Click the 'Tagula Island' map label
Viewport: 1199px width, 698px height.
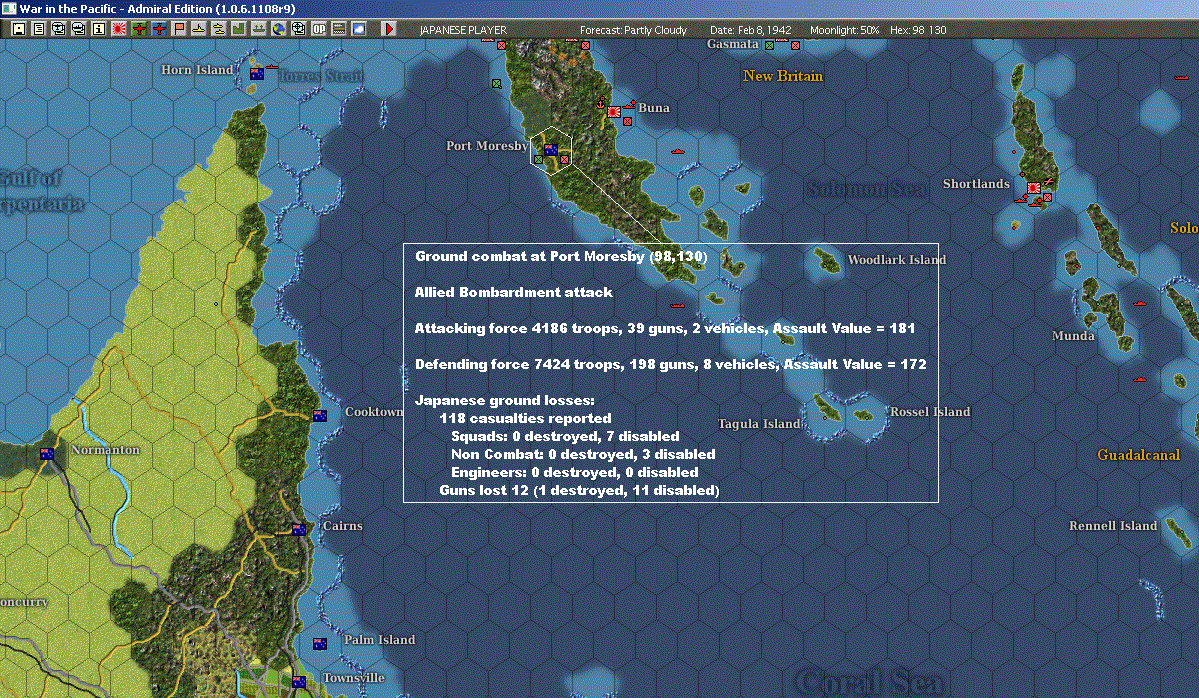tap(759, 424)
